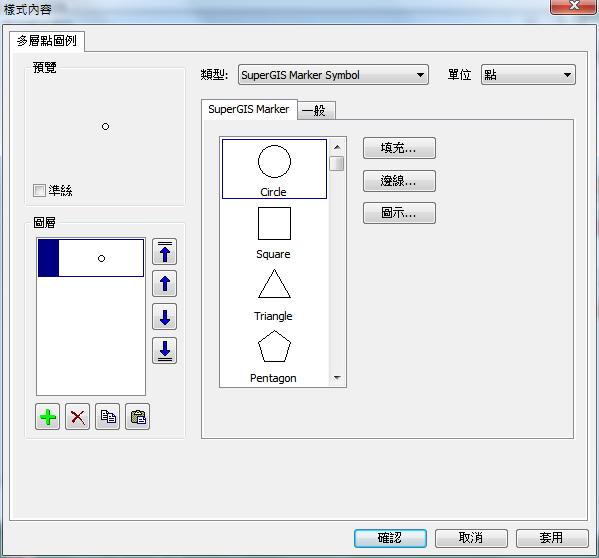Click the 圖示... icon button
Screen dimensions: 599x558
[x=399, y=213]
